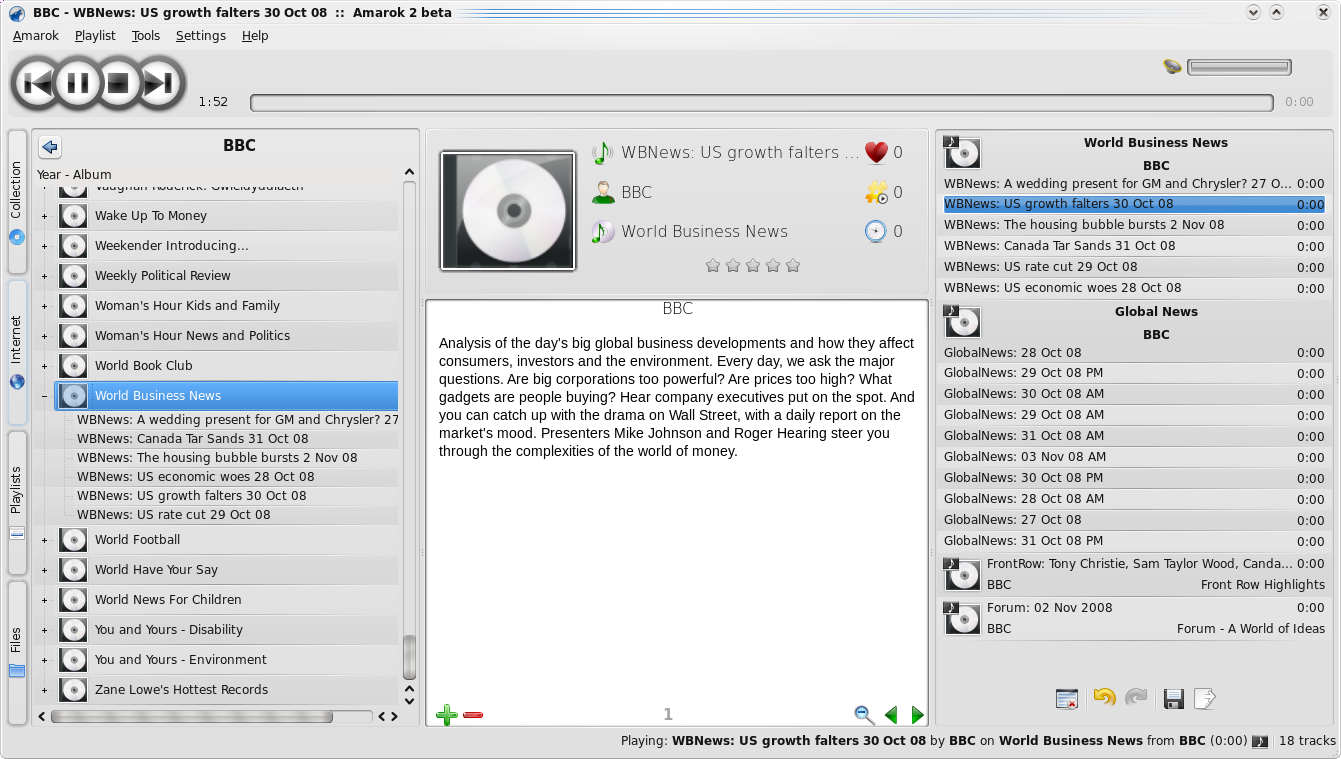The width and height of the screenshot is (1341, 759).
Task: Click on the track progress bar
Action: click(761, 102)
